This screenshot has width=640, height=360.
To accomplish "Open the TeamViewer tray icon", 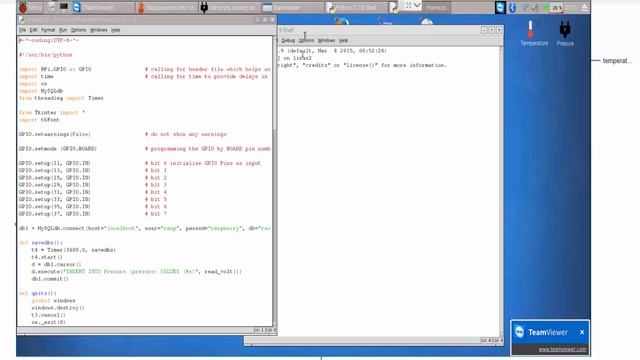I will click(500, 7).
